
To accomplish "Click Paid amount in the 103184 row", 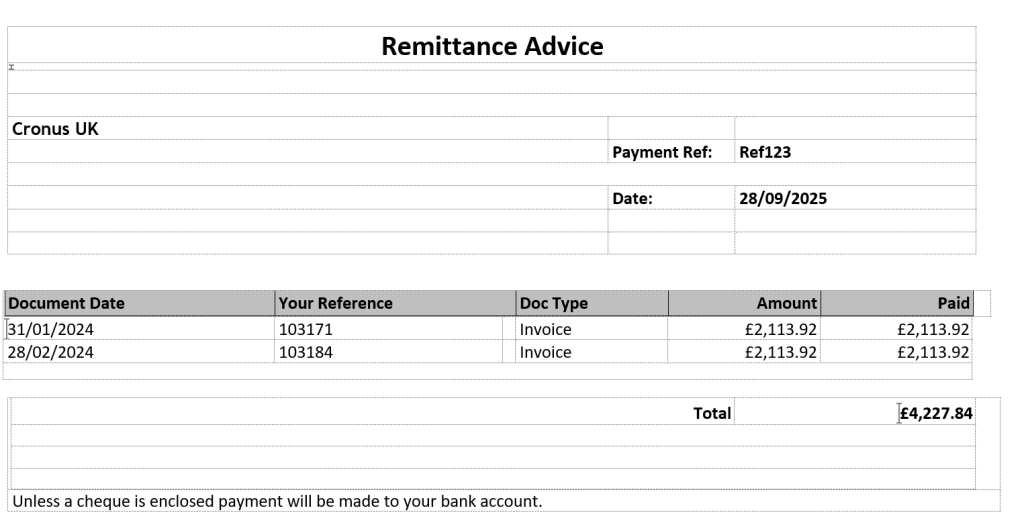I will [x=933, y=352].
